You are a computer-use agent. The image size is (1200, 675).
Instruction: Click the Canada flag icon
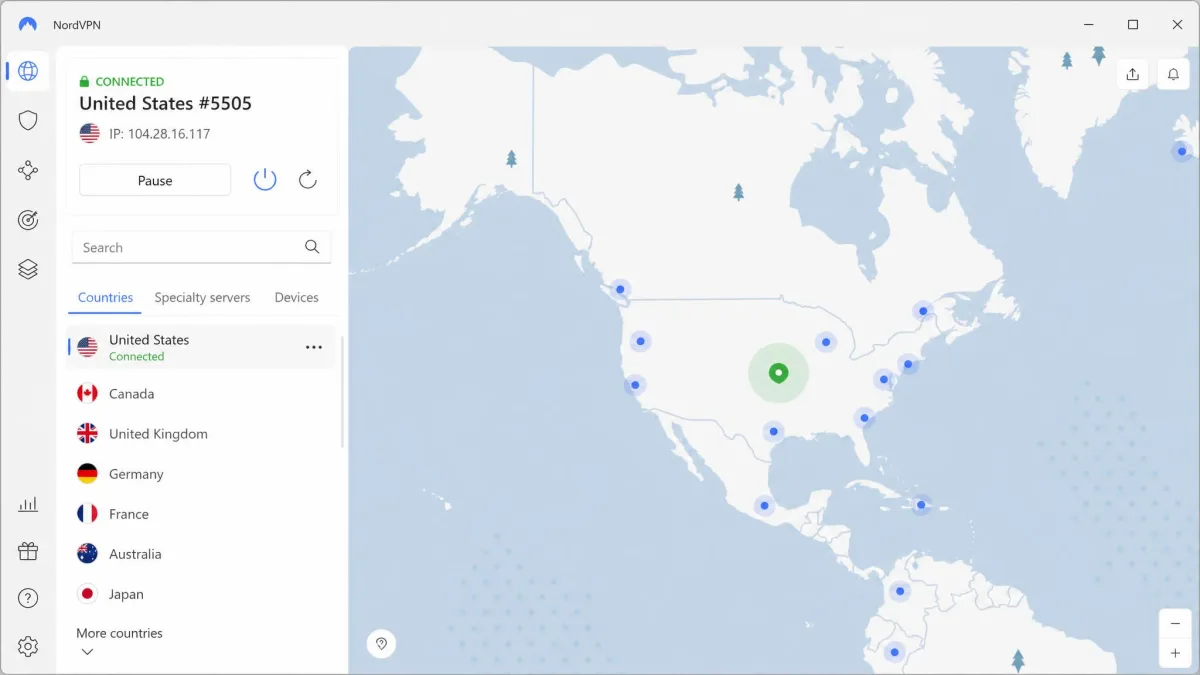[87, 394]
